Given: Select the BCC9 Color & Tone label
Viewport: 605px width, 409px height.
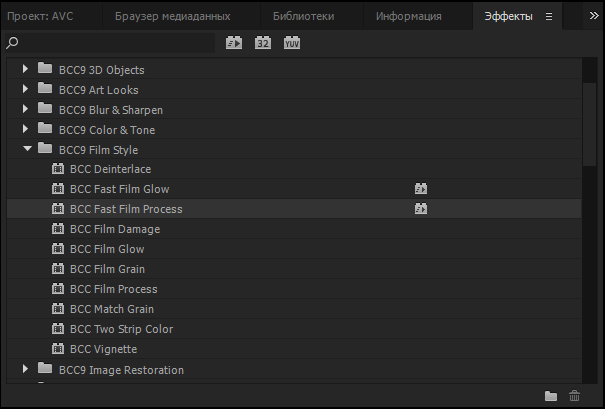Looking at the screenshot, I should pos(107,130).
